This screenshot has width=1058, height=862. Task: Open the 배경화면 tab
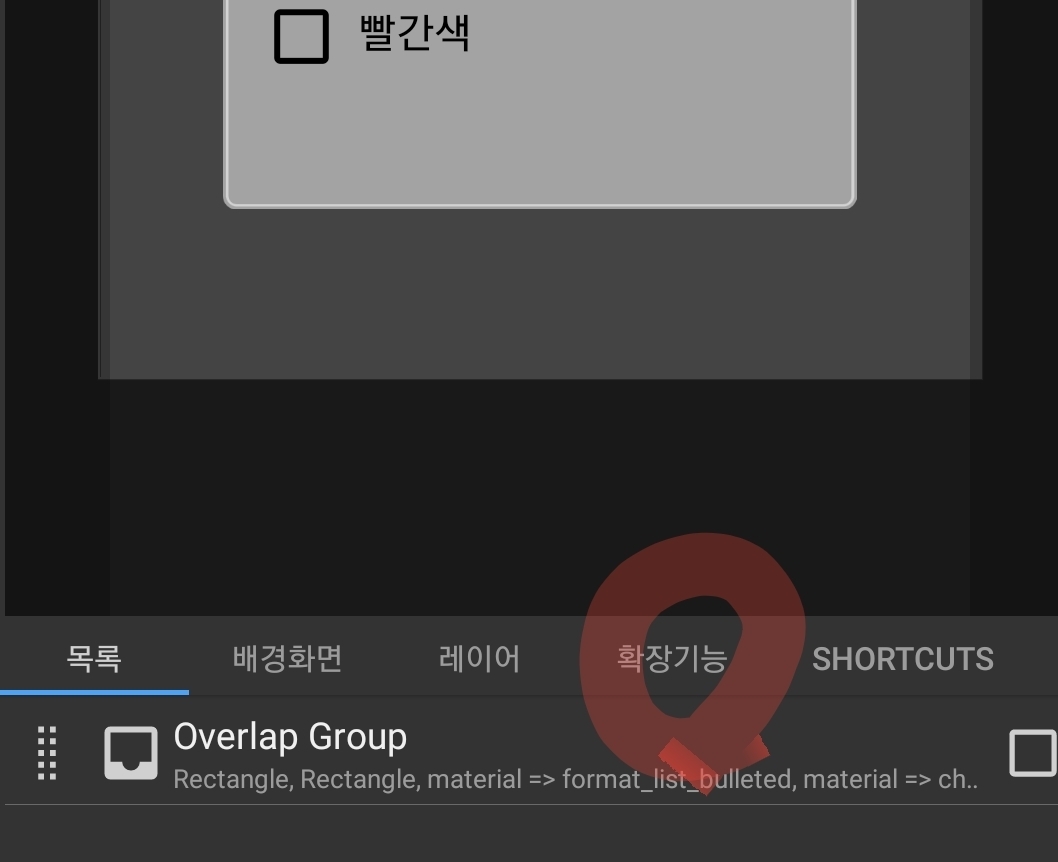tap(287, 658)
